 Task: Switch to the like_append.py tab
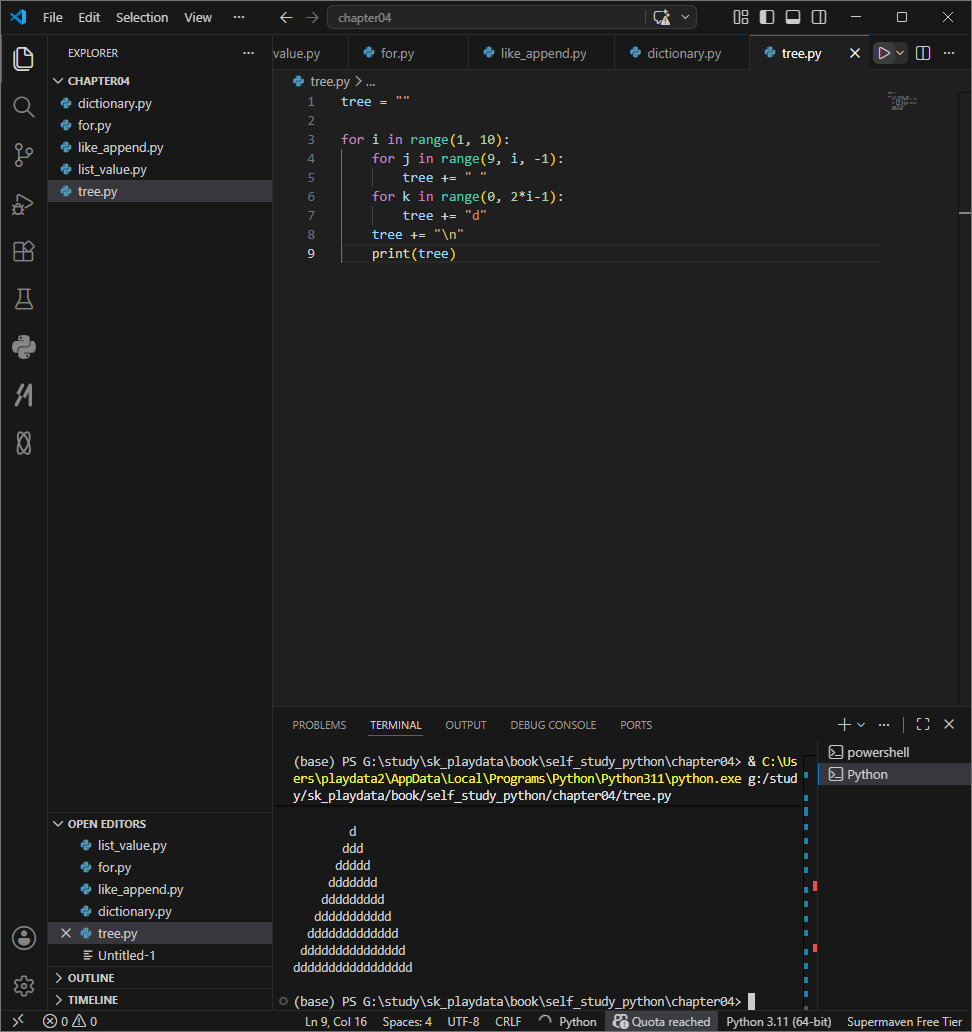pyautogui.click(x=543, y=53)
